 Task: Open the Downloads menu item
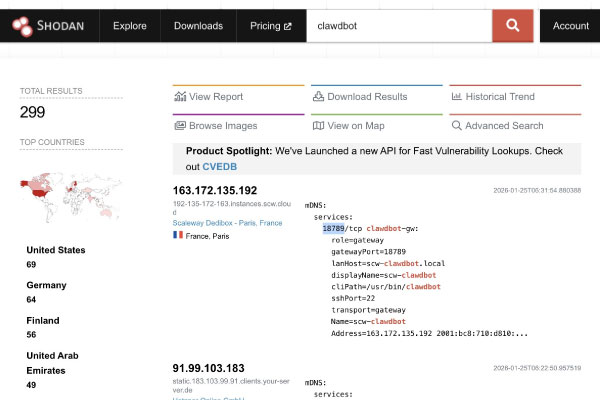point(198,26)
